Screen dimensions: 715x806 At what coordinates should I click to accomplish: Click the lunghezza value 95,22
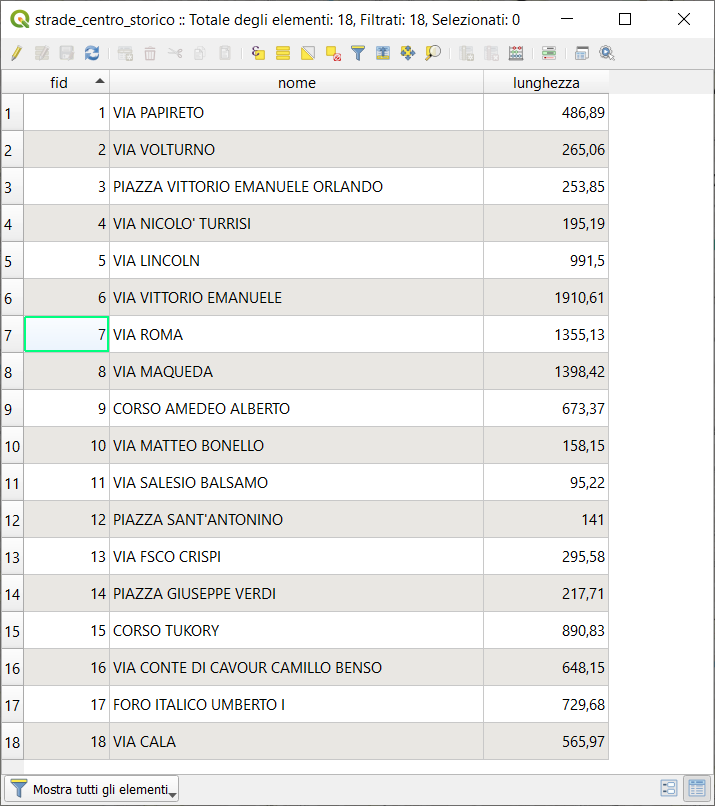point(546,483)
